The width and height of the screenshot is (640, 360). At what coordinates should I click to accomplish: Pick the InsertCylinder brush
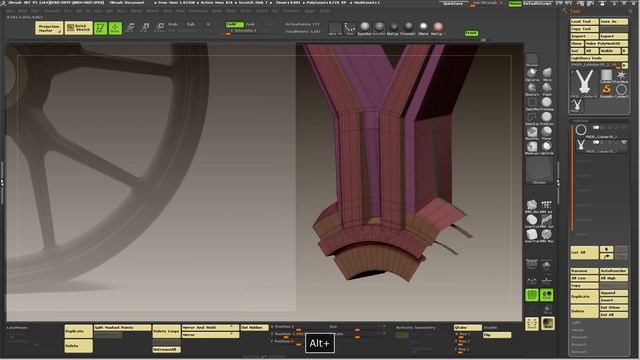tap(532, 221)
